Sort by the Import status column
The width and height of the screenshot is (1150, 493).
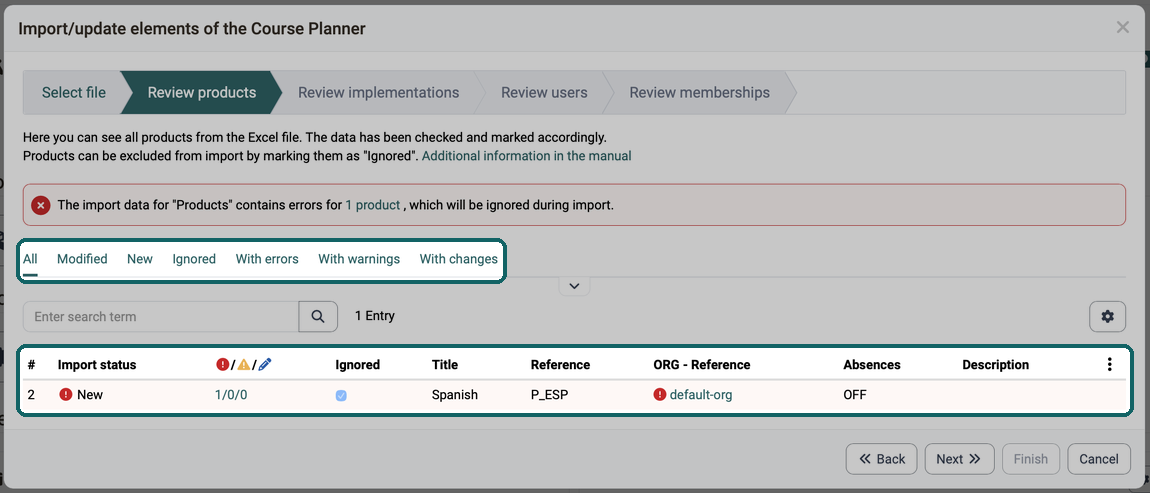point(97,365)
